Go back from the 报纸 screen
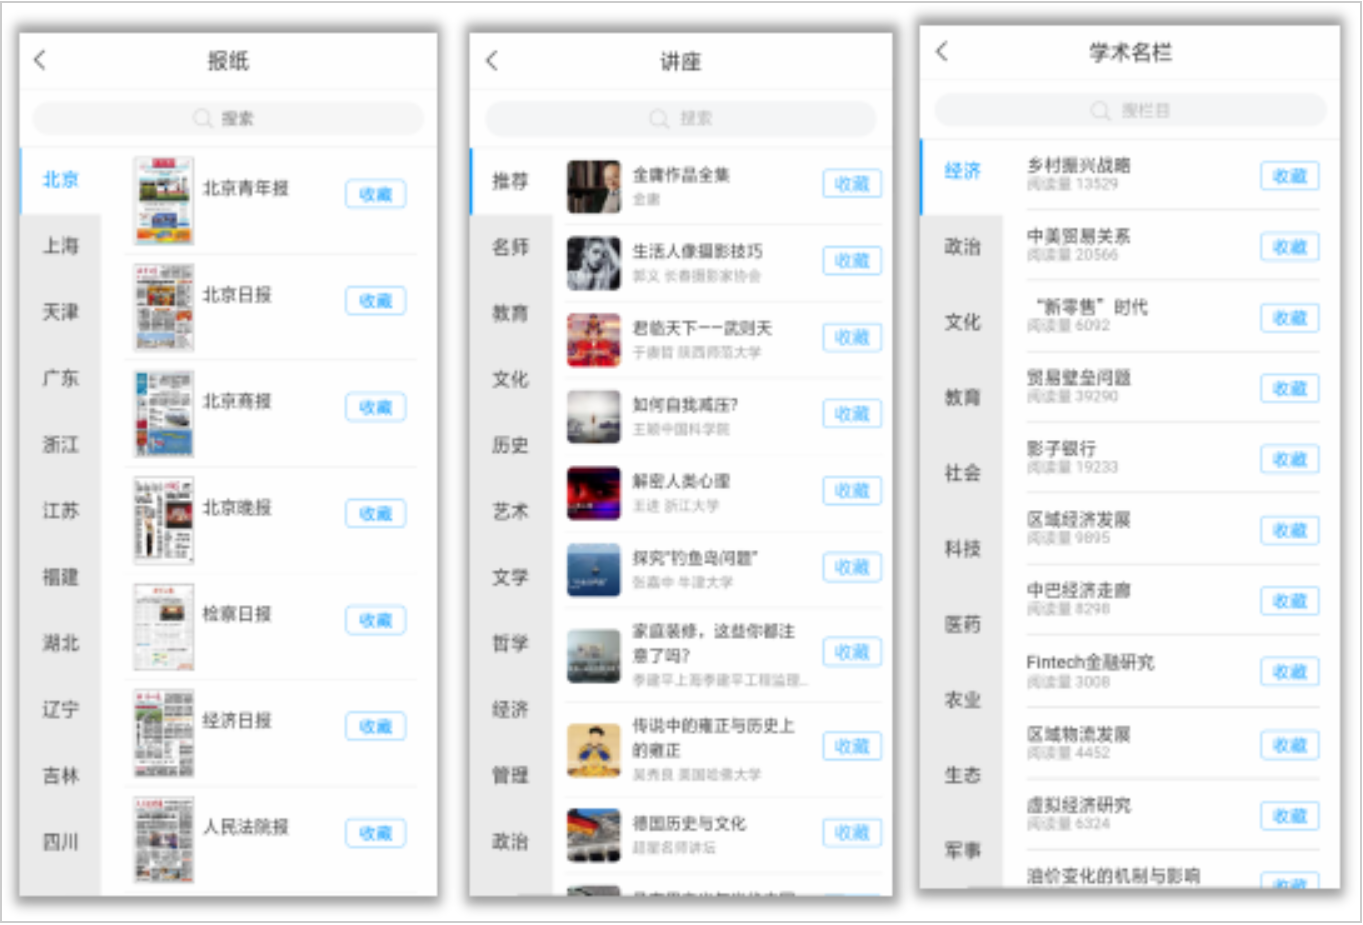The image size is (1363, 925). pyautogui.click(x=40, y=60)
